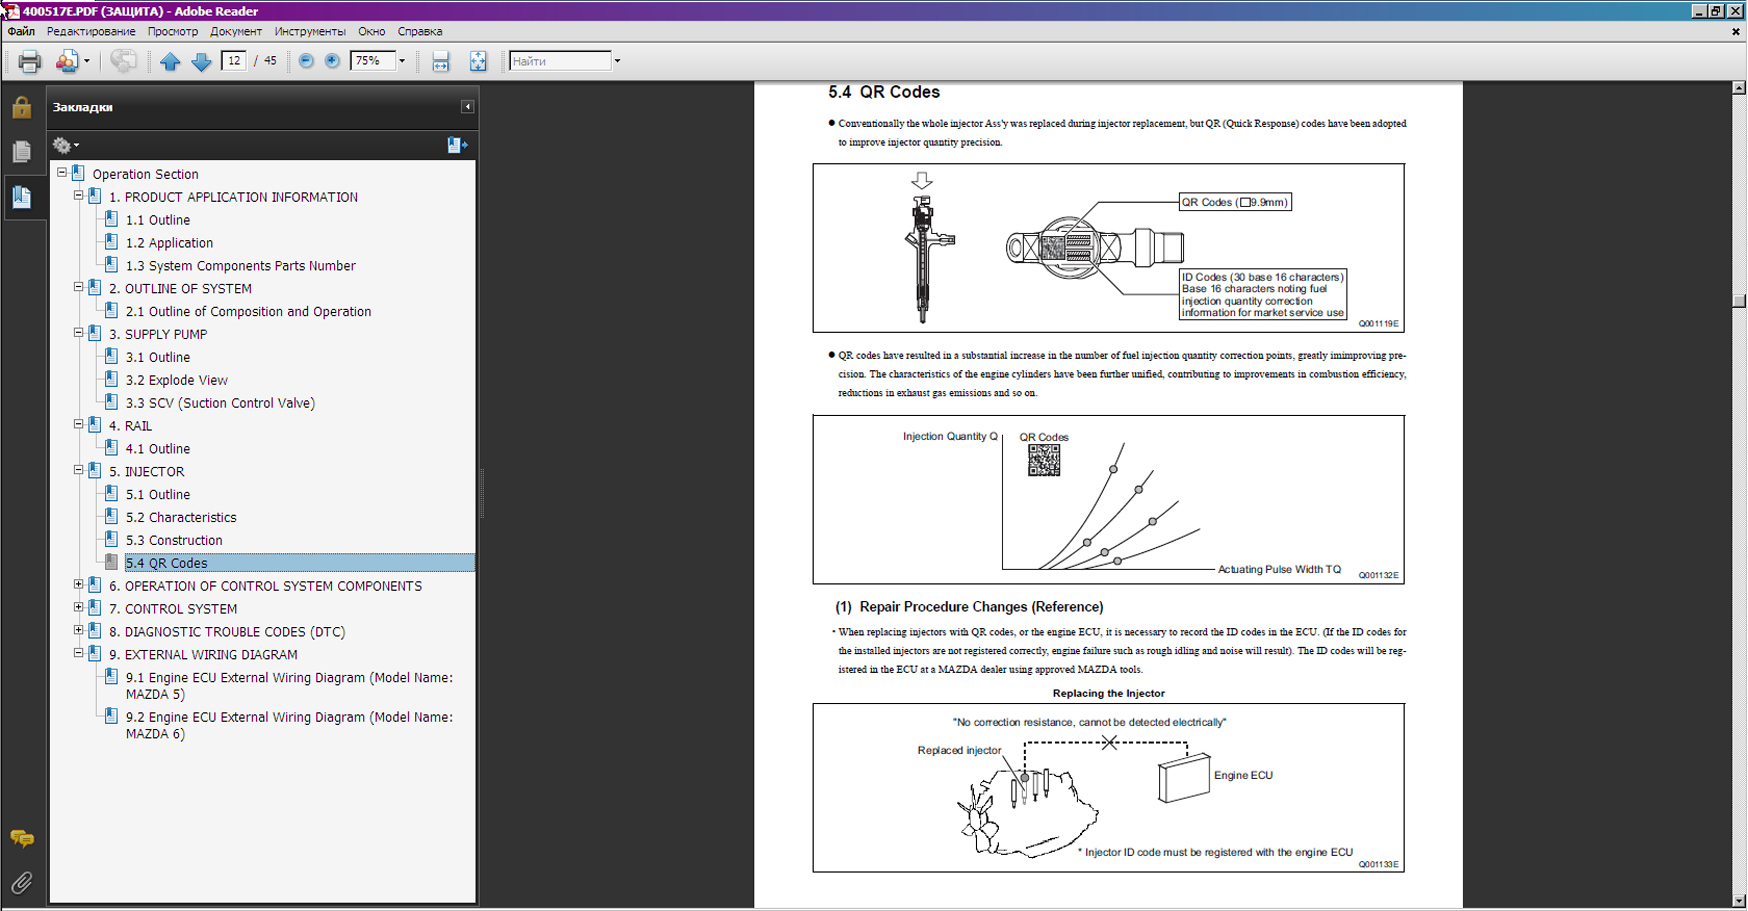Click the fit-width scrolling page icon
The image size is (1748, 911).
pyautogui.click(x=440, y=62)
